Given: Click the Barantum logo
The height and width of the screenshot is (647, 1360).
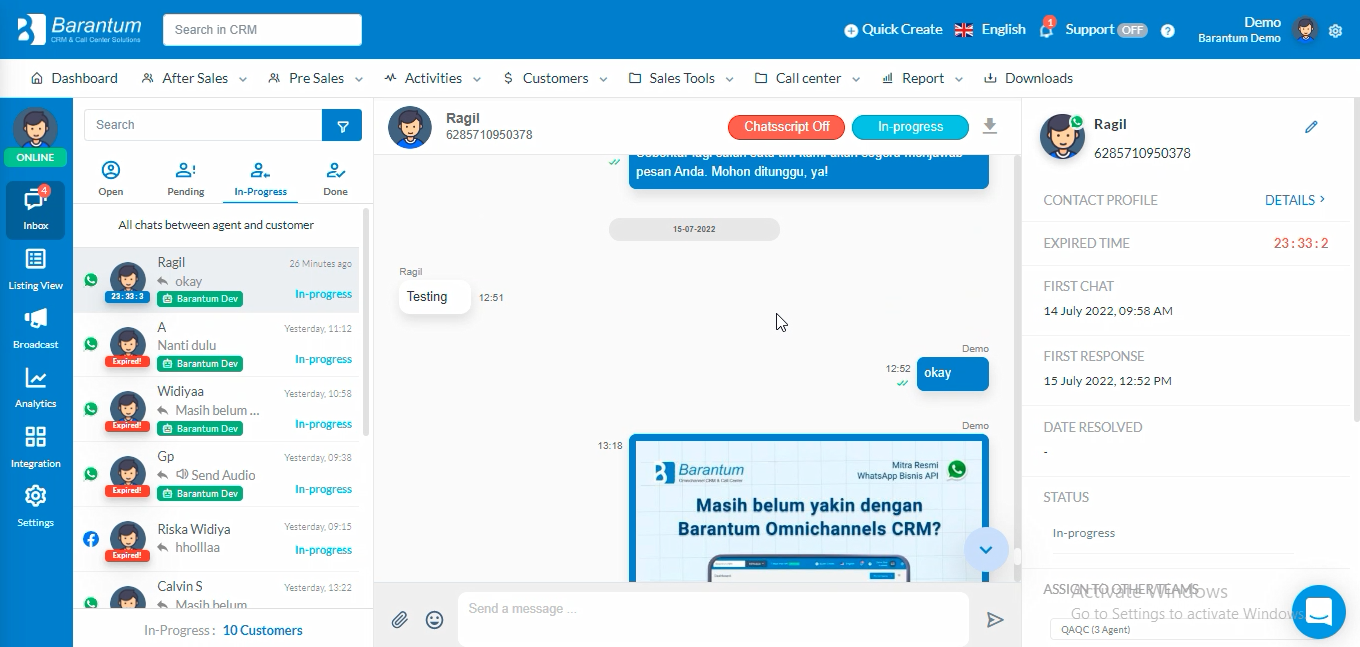Looking at the screenshot, I should (80, 29).
